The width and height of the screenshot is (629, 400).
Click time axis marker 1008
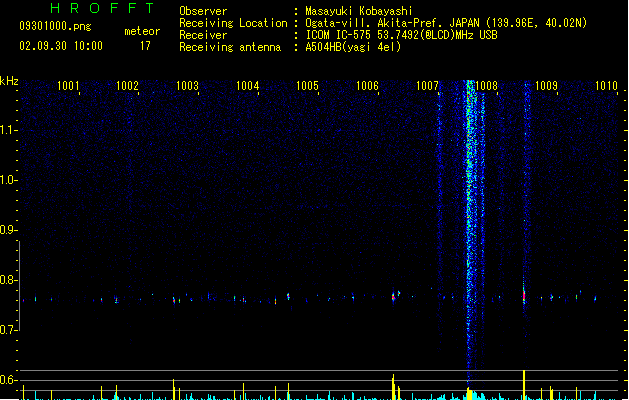coord(487,86)
